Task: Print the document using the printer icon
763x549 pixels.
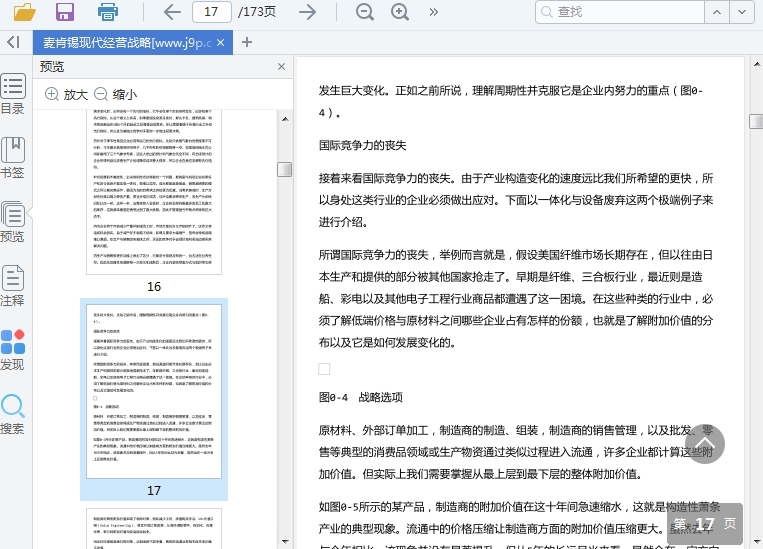Action: point(108,12)
